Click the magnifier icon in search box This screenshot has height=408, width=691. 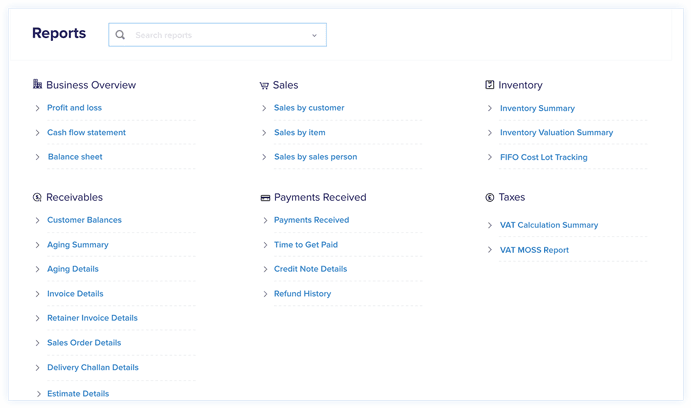click(x=120, y=35)
